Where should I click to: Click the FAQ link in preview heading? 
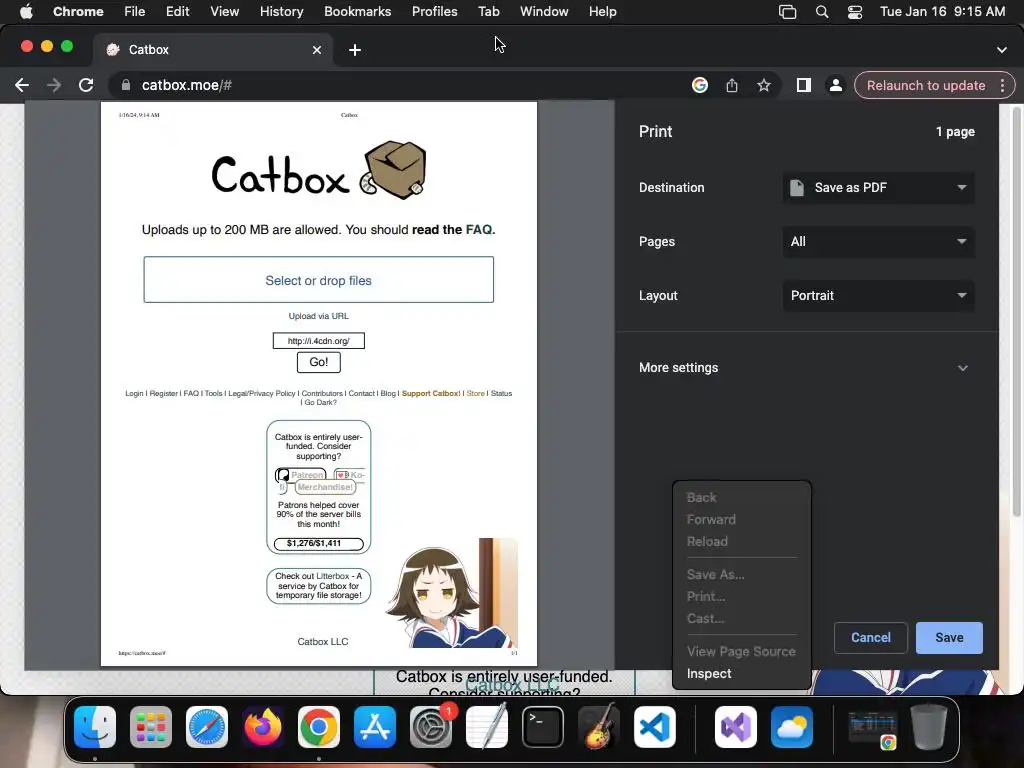(480, 230)
